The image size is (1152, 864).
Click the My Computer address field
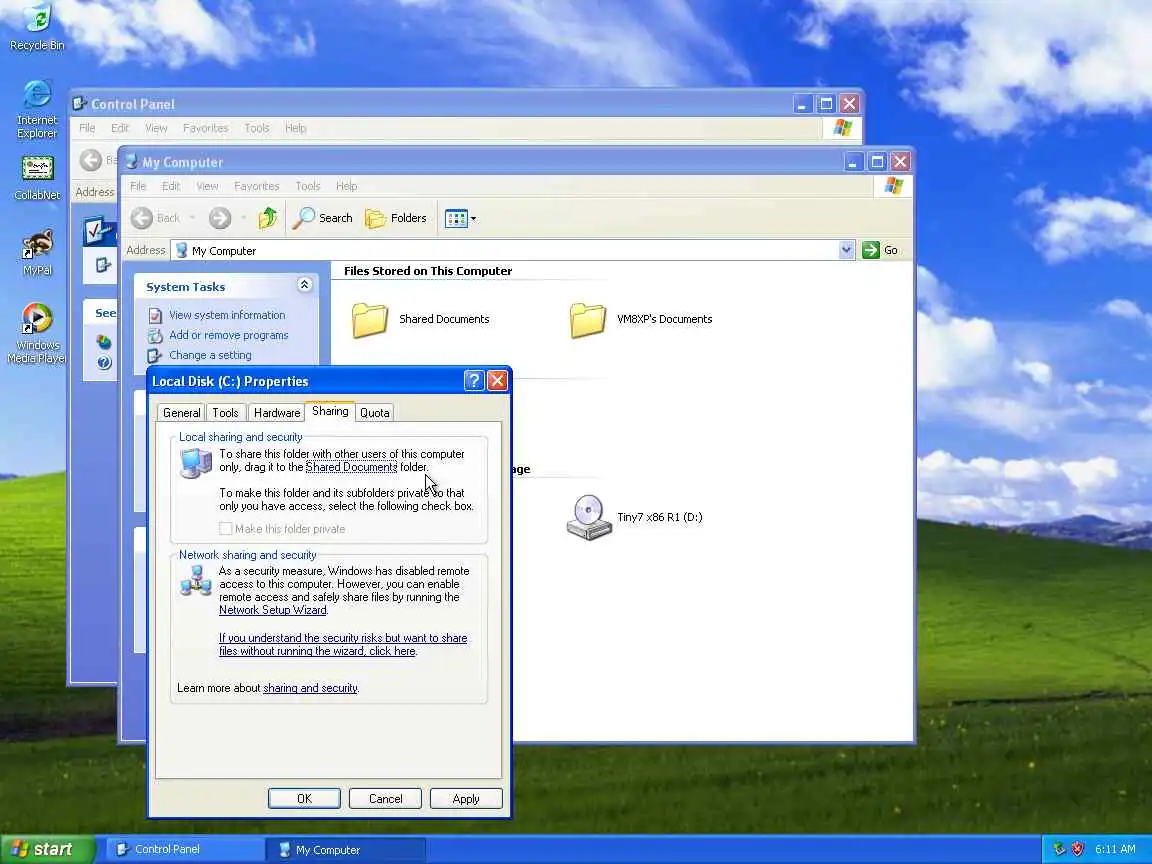(x=512, y=251)
